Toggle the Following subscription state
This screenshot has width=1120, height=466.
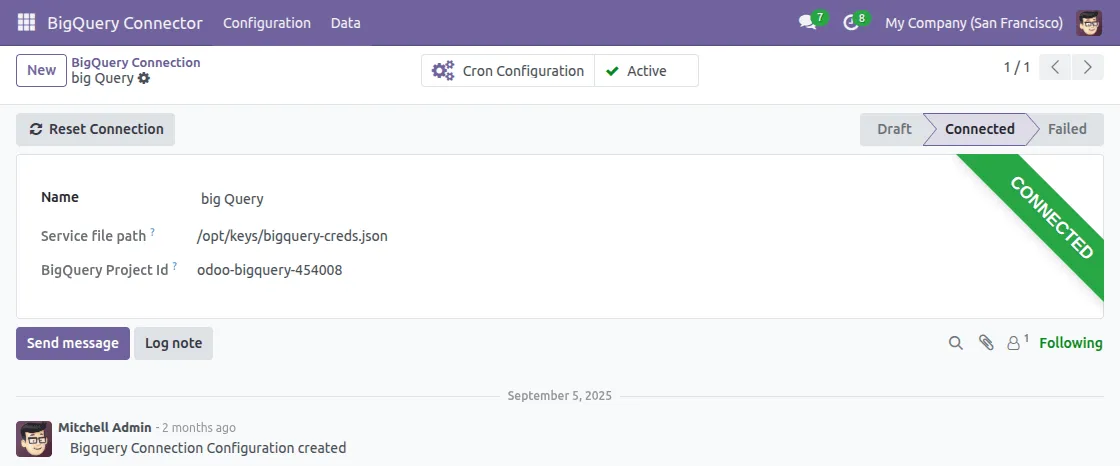pos(1070,343)
